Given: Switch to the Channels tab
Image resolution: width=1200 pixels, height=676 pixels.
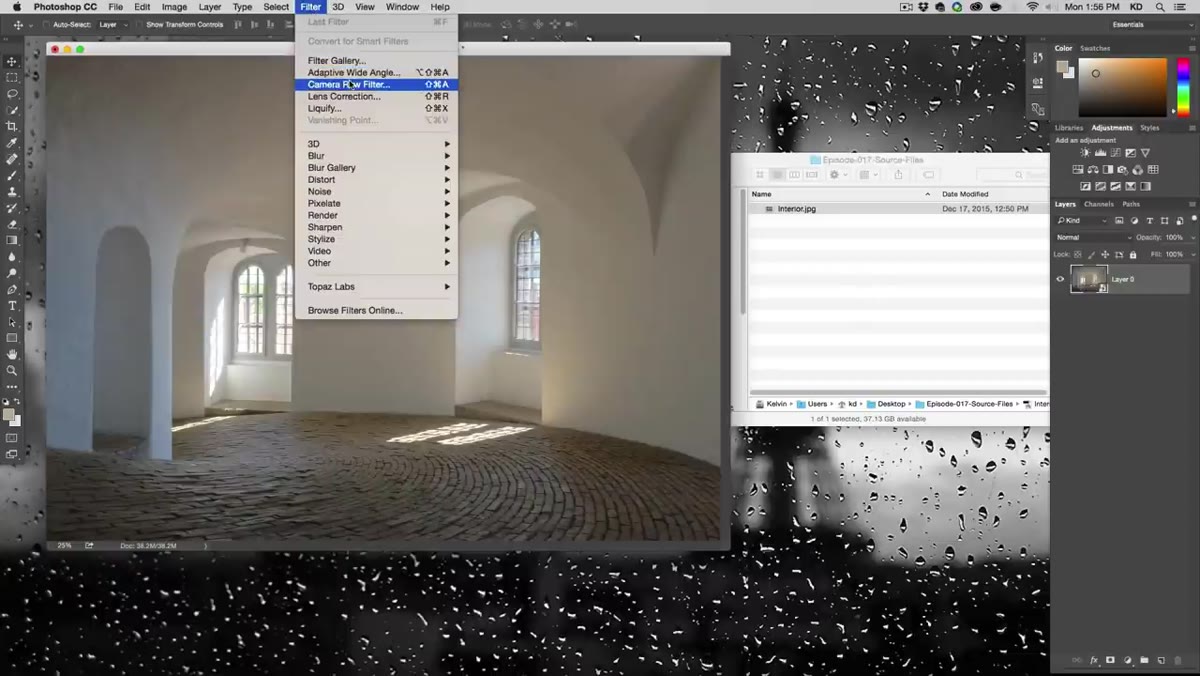Looking at the screenshot, I should click(1099, 204).
